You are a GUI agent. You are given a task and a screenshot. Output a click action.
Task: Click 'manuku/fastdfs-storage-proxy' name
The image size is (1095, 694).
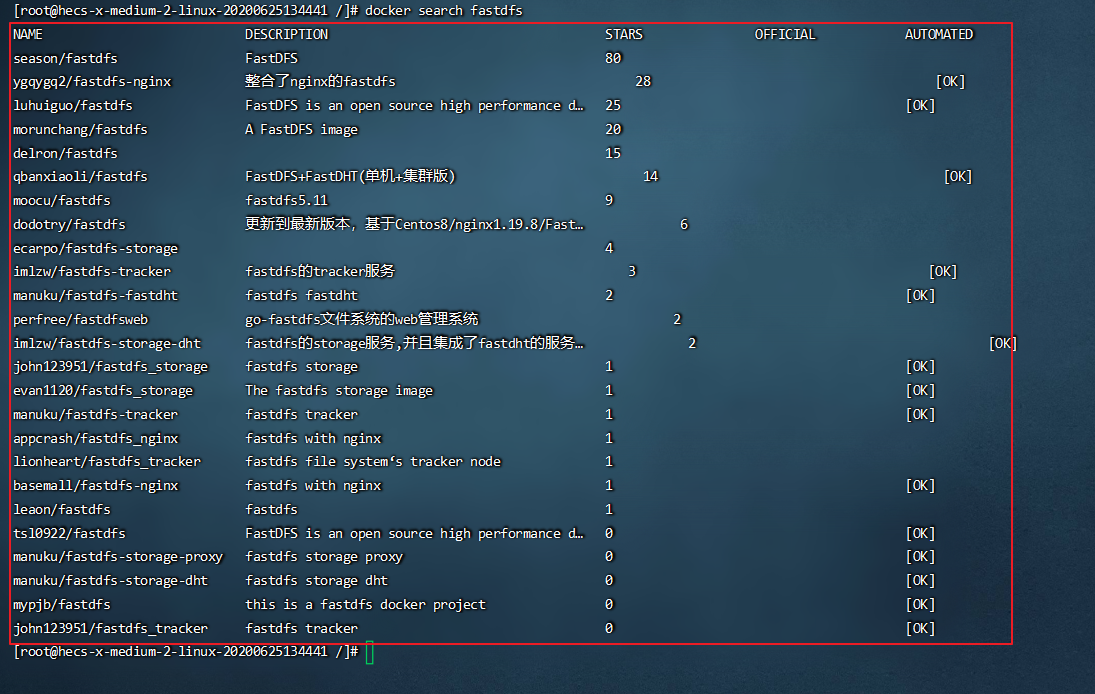118,556
